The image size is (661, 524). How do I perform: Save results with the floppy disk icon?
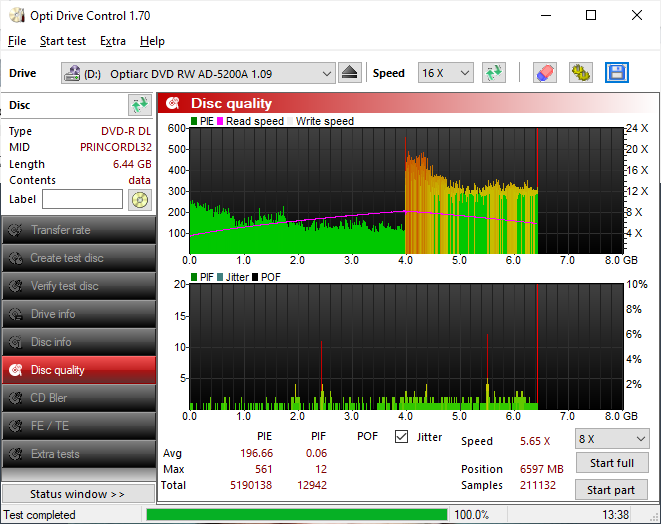[x=617, y=73]
